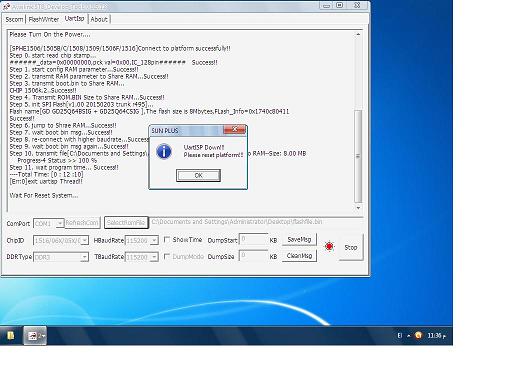Click 'Step 11. wait program time' log line
Screen dimensions: 512x384
[64, 167]
